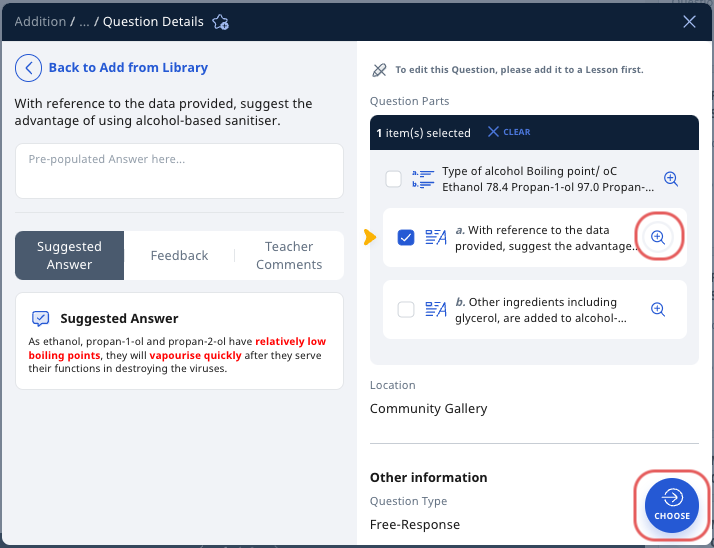Uncheck question part a checkbox
Image resolution: width=714 pixels, height=548 pixels.
pos(406,237)
